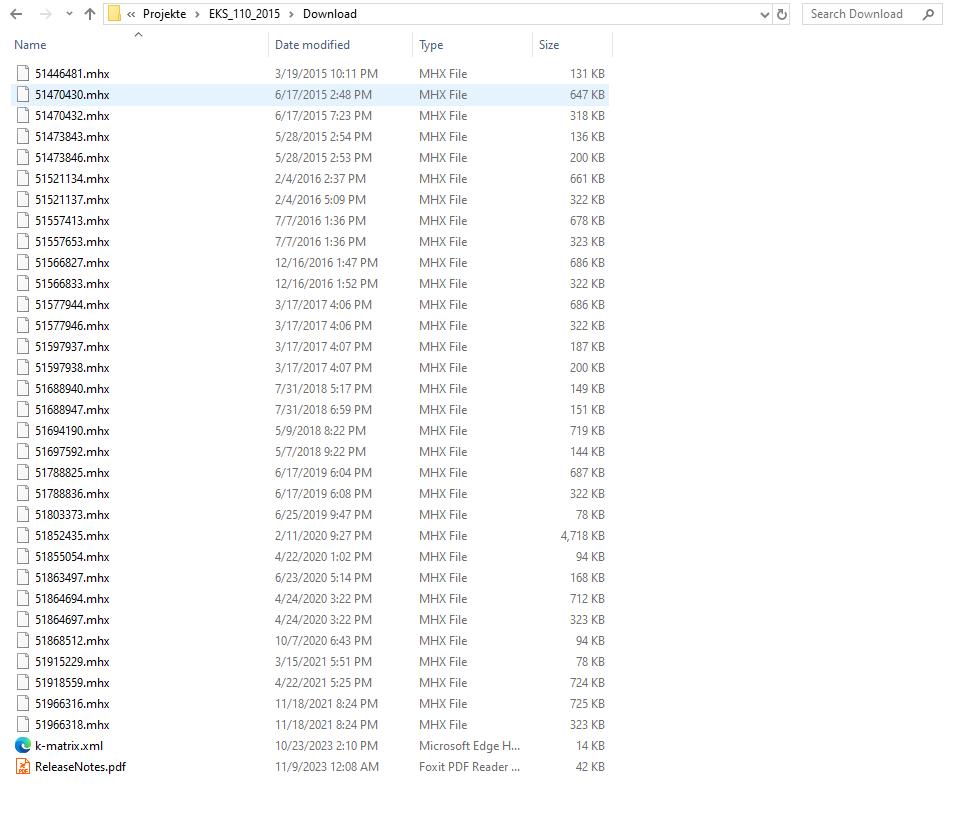The height and width of the screenshot is (838, 956).
Task: Select file icon of 51446481.mhx
Action: coord(23,73)
